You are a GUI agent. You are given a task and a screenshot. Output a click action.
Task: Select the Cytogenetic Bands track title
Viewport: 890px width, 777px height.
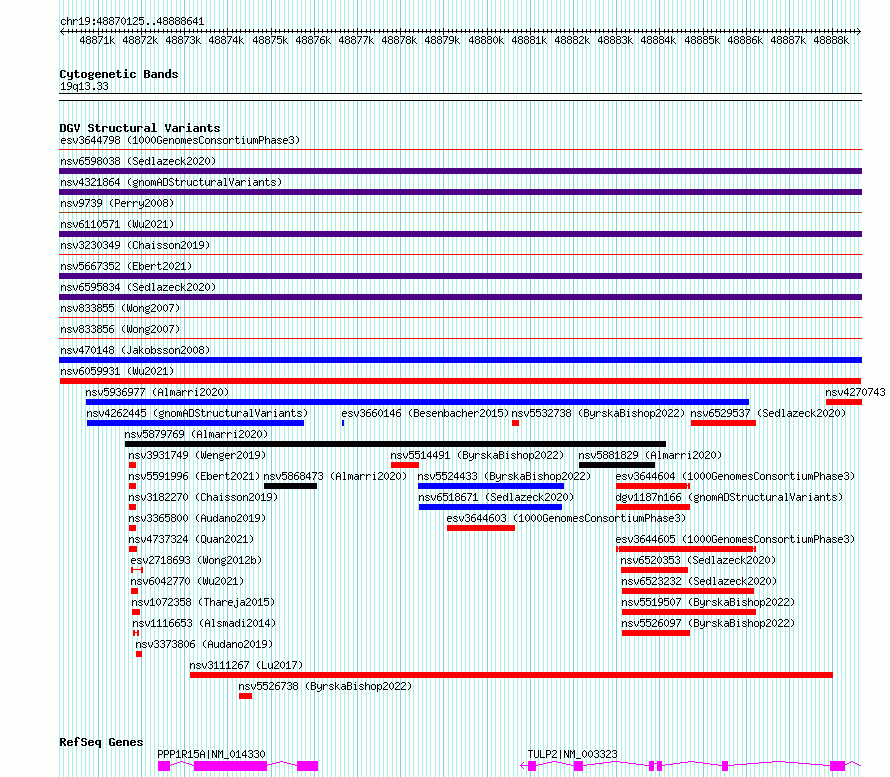(119, 74)
